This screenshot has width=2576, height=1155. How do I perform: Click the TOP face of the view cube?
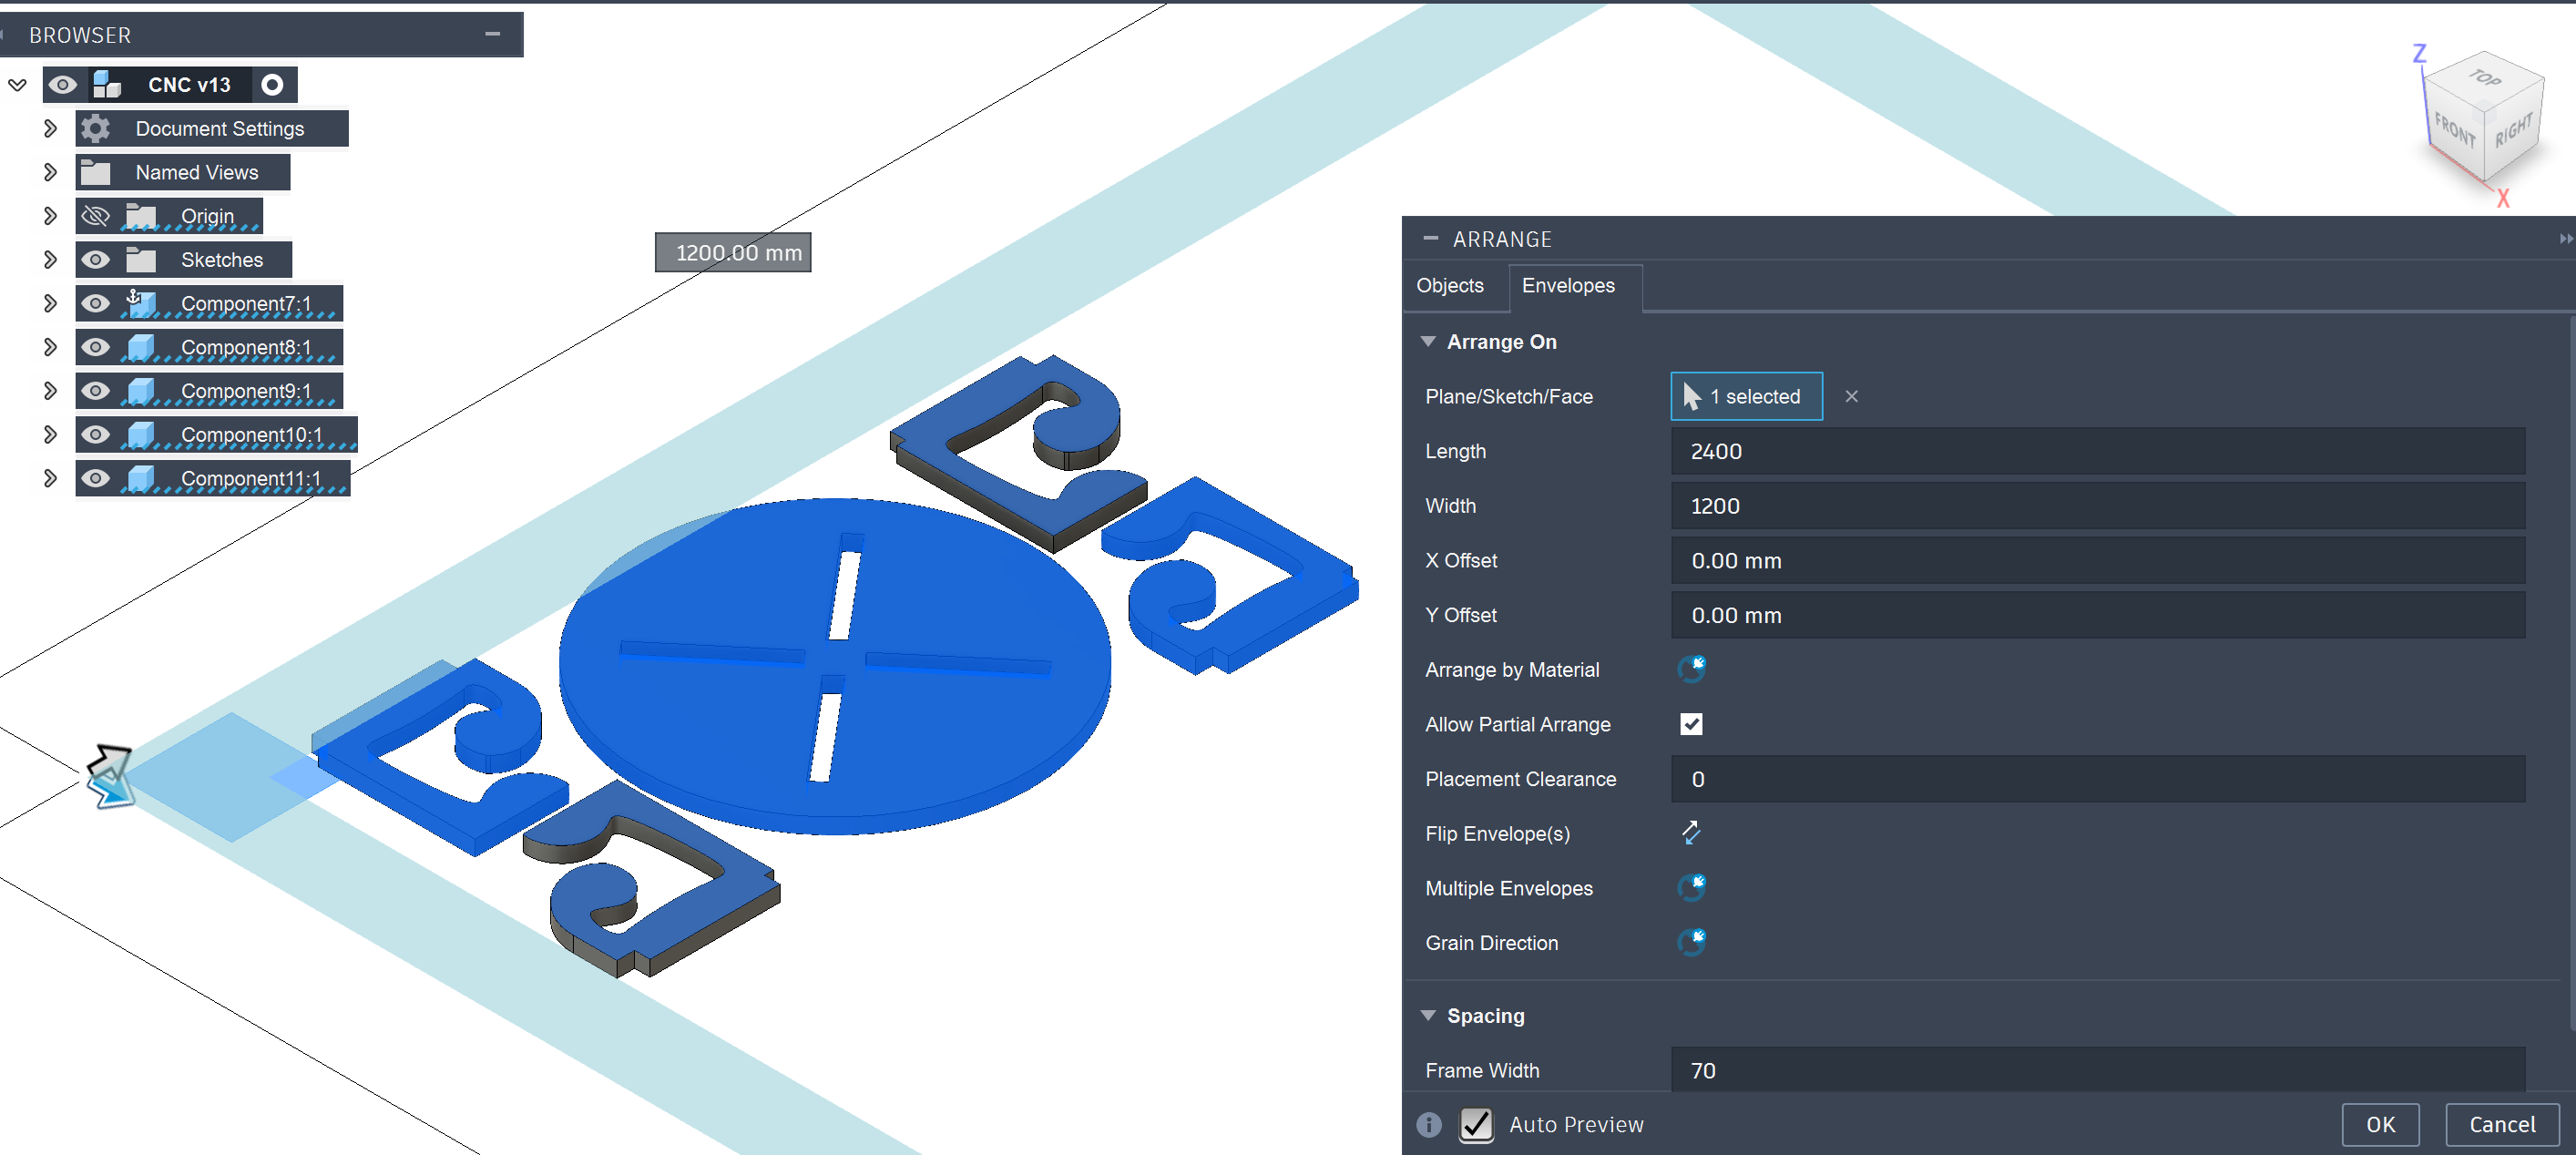(x=2484, y=78)
